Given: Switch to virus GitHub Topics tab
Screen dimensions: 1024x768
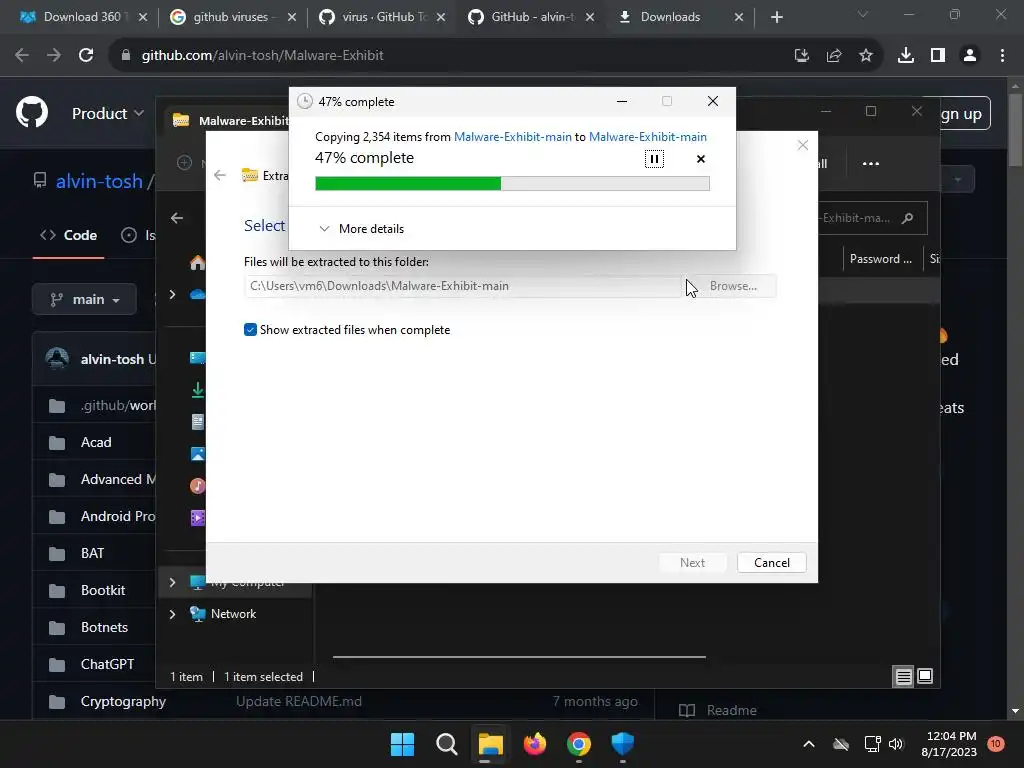Looking at the screenshot, I should [380, 17].
